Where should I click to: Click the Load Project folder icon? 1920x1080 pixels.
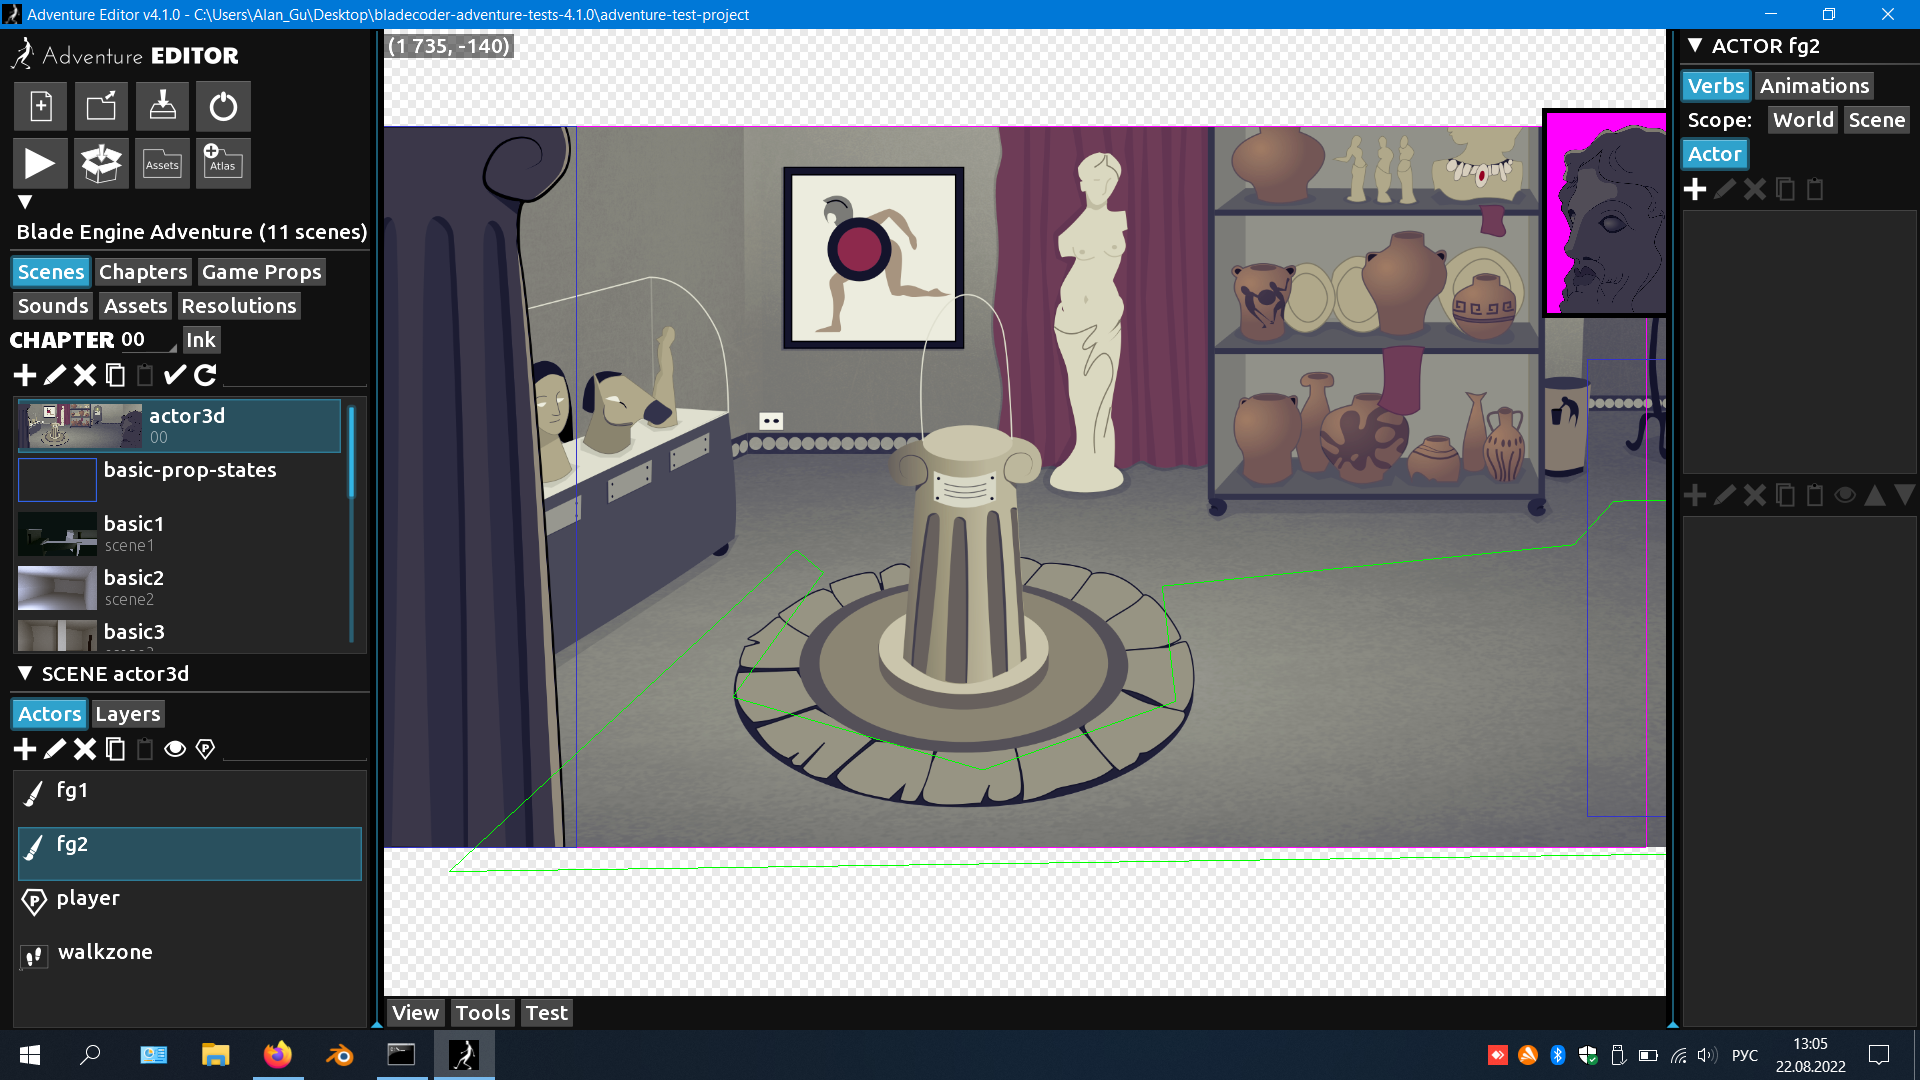tap(101, 106)
